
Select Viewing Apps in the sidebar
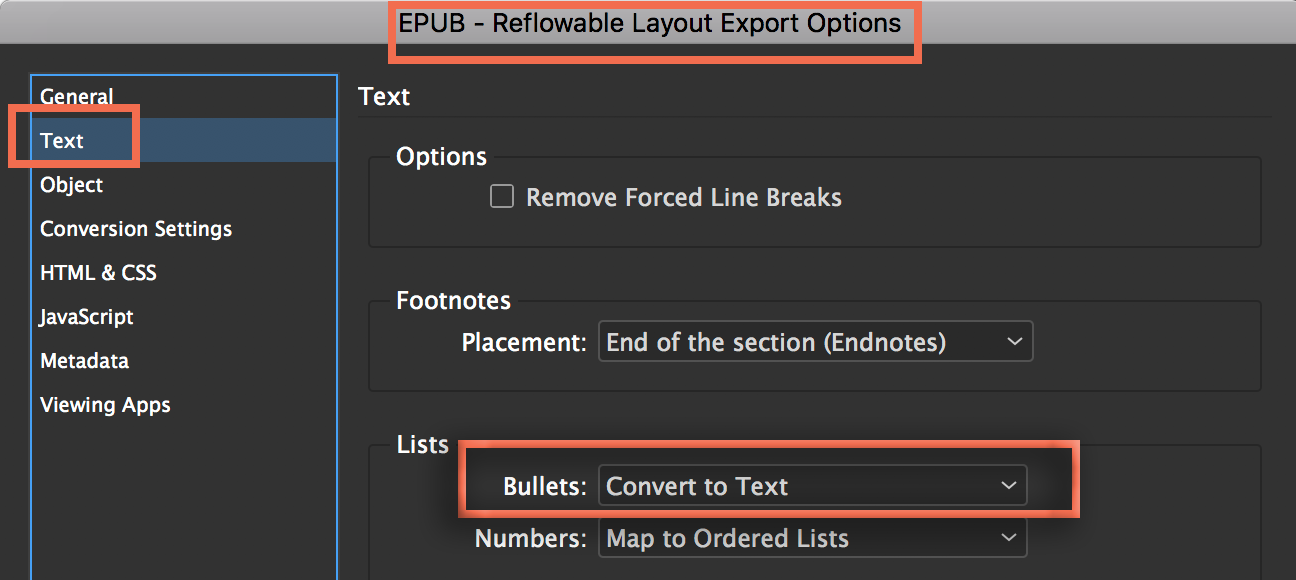click(x=105, y=405)
